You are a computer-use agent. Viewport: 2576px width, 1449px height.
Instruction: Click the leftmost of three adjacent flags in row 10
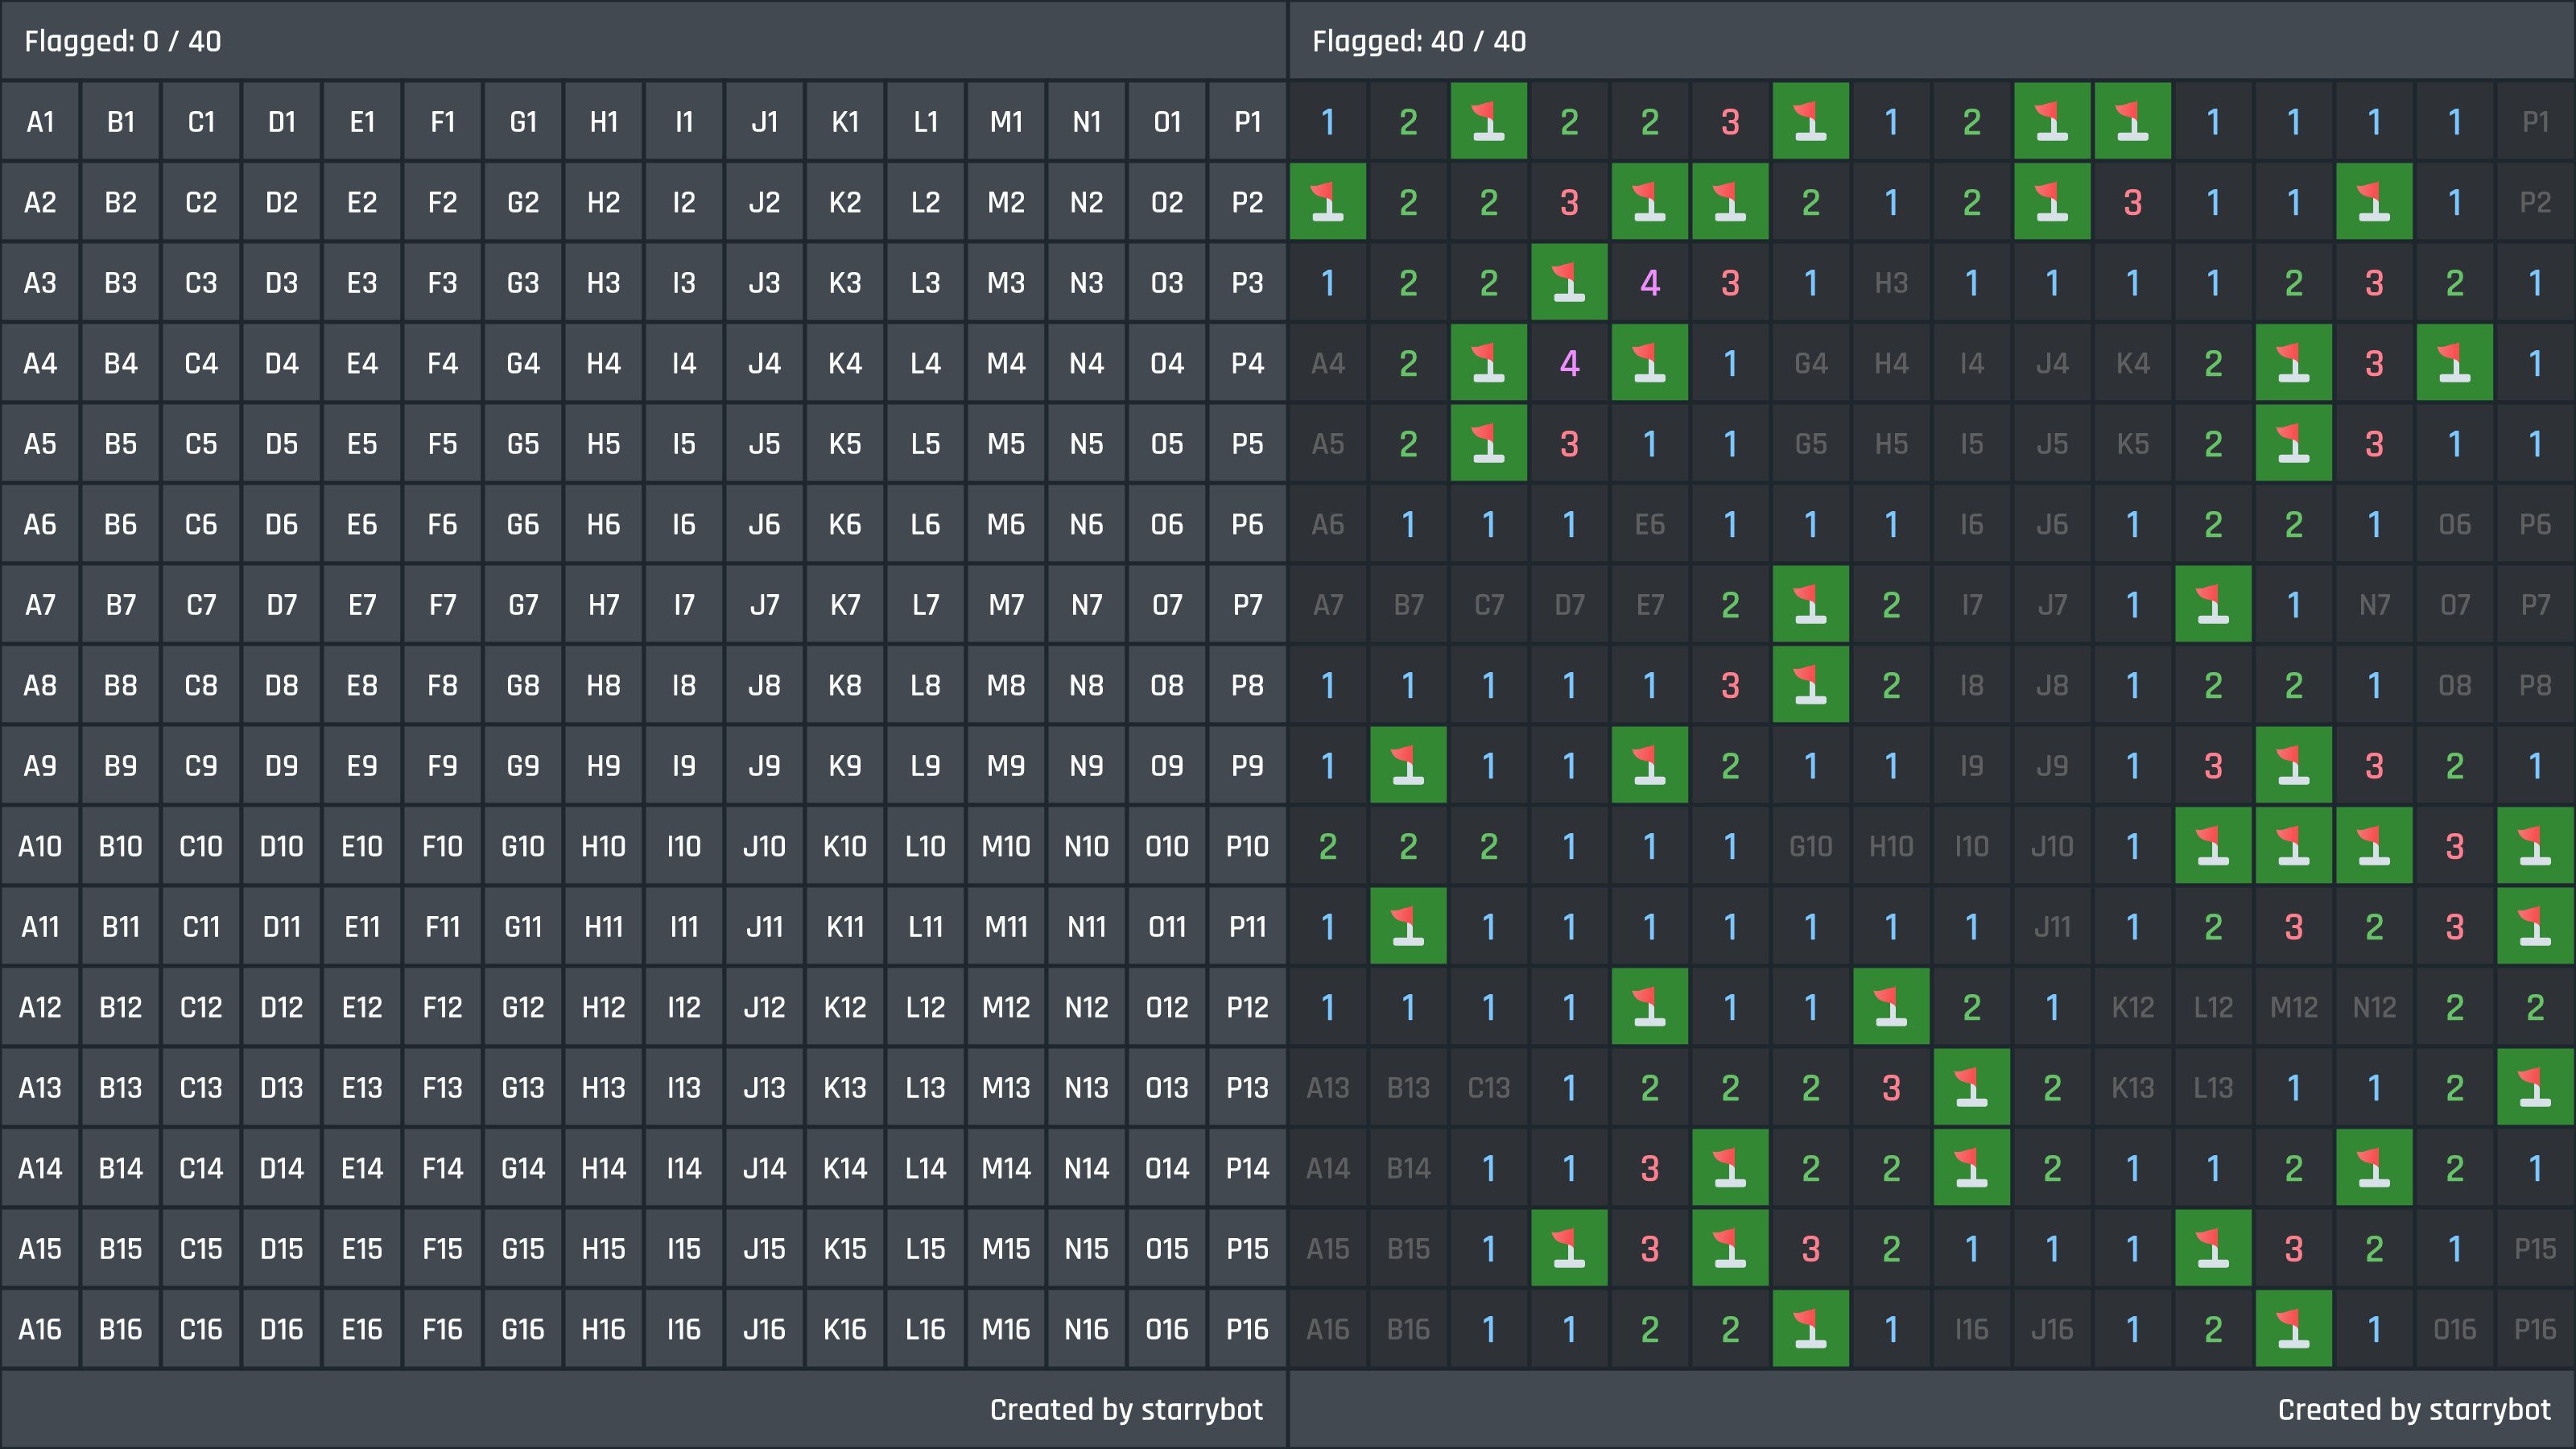point(2213,846)
